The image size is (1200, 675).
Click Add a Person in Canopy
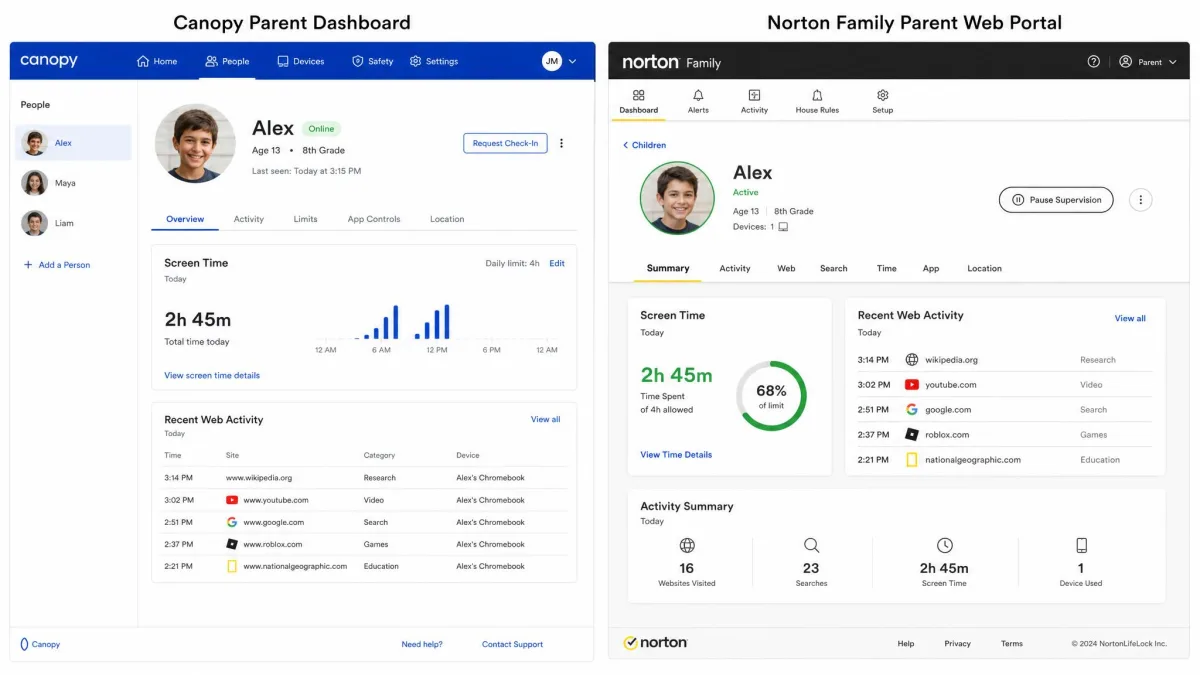pos(56,265)
